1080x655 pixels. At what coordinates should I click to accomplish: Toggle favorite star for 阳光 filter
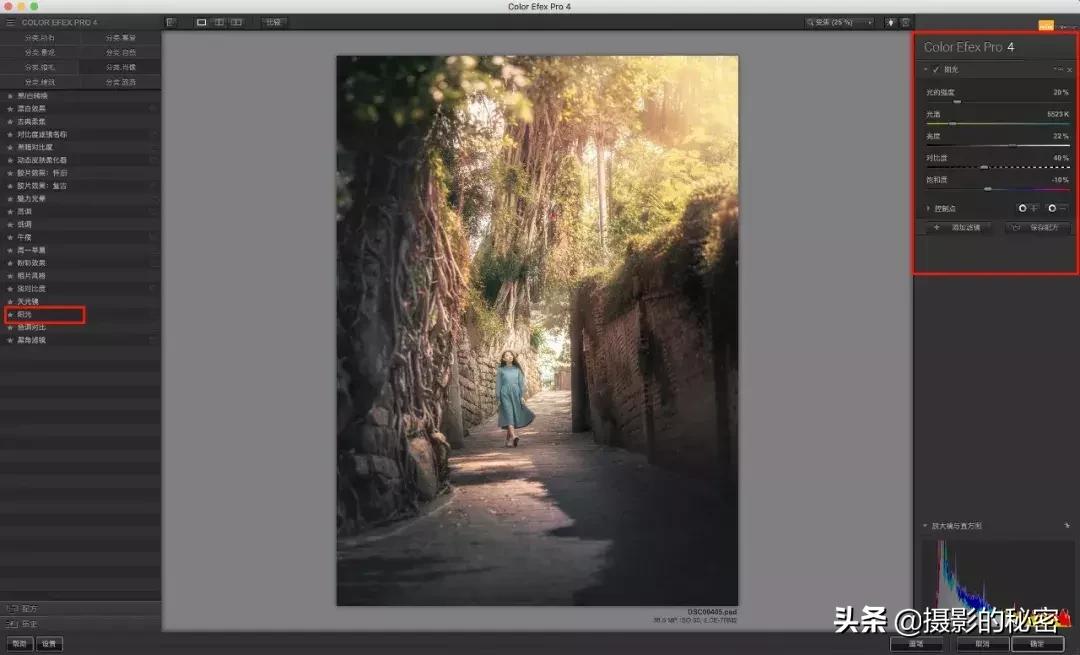(x=10, y=315)
